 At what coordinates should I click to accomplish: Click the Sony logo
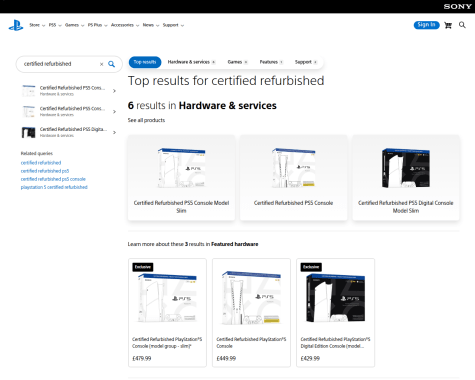click(x=457, y=6)
